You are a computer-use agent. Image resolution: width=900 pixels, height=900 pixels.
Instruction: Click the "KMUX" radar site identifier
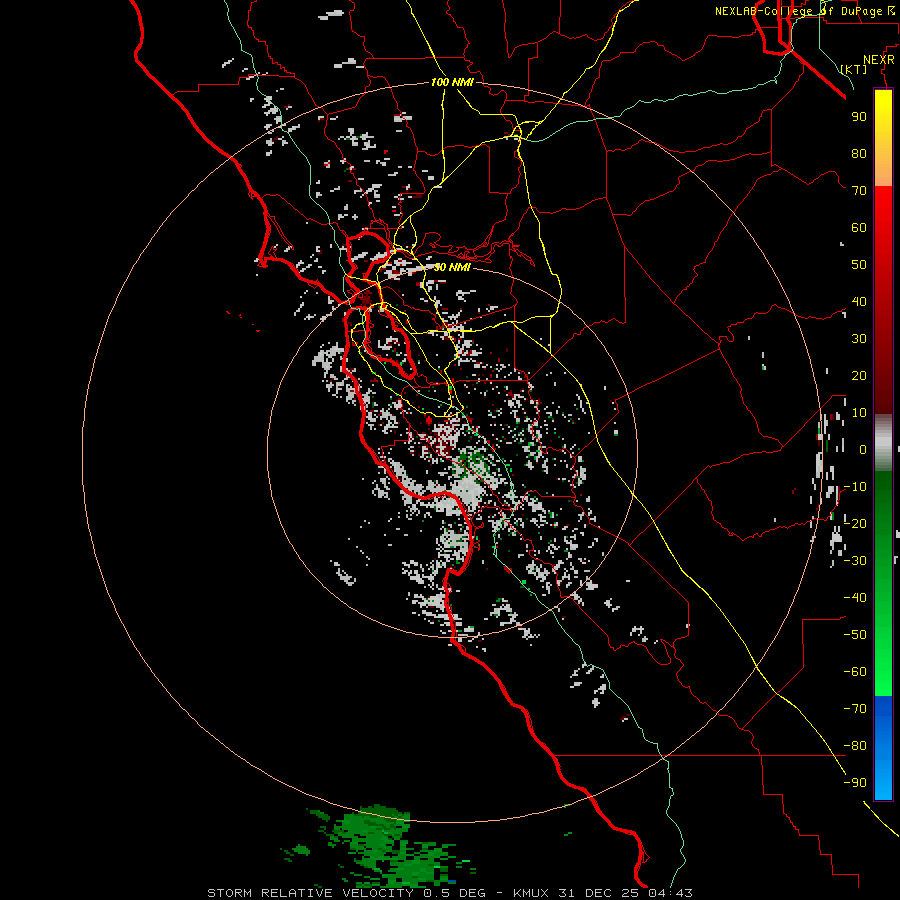tap(531, 893)
